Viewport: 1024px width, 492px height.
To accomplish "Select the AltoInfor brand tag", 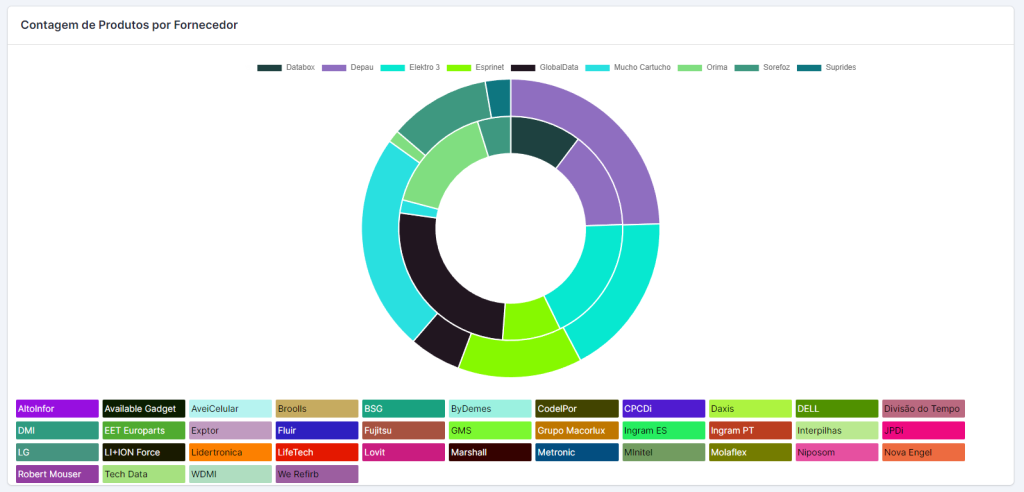I will (x=57, y=409).
